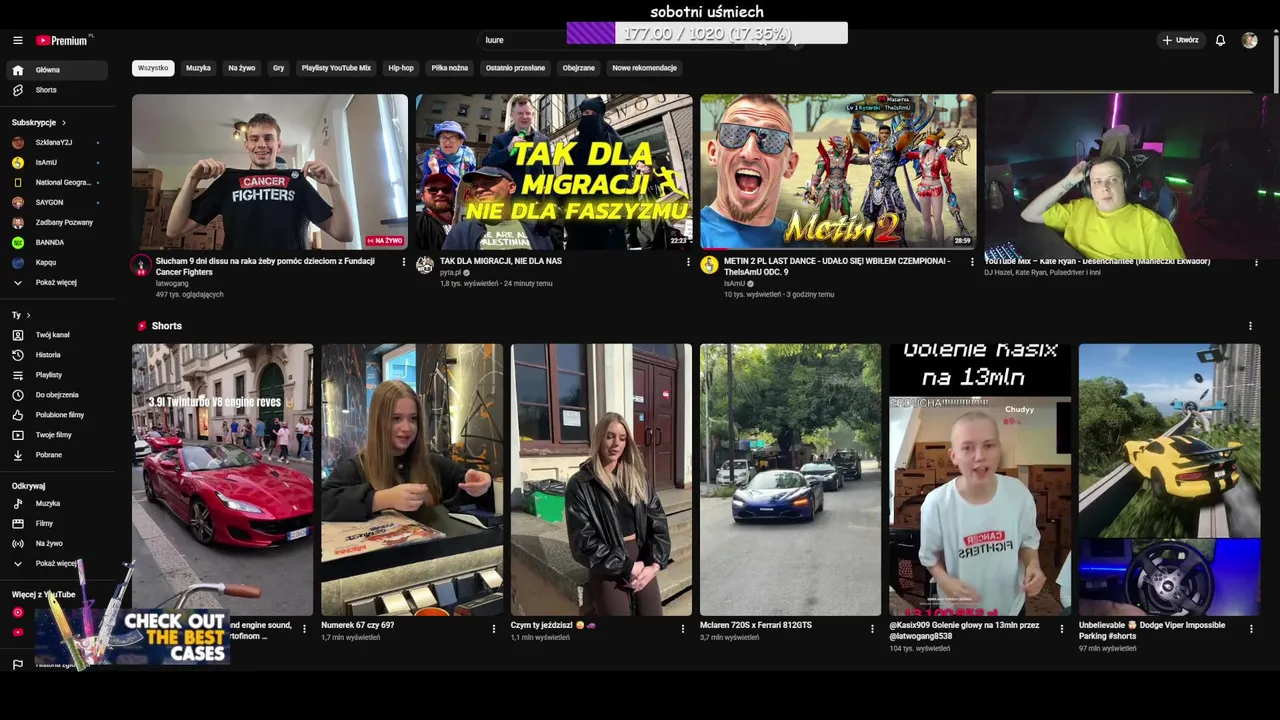
Task: Open Muzyka under Odkrywaj in sidebar
Action: [56, 503]
